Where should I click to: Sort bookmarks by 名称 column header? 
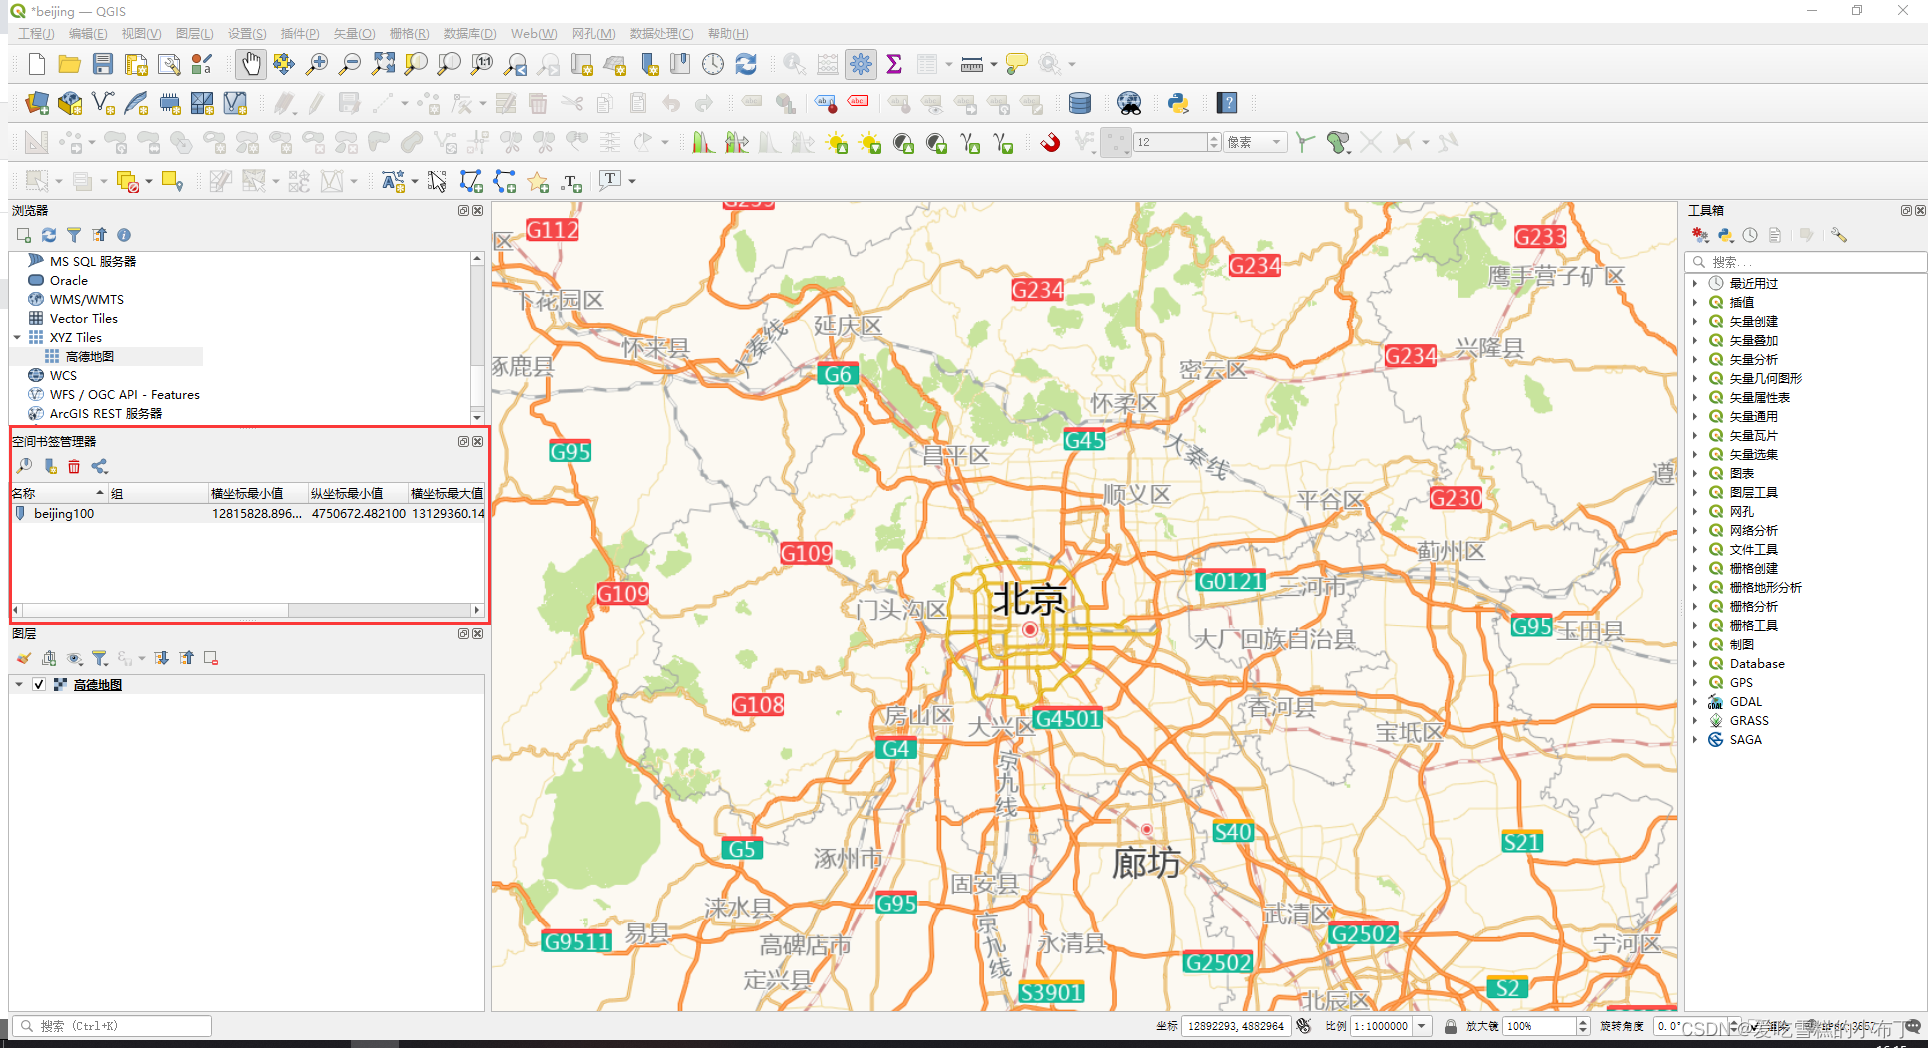59,494
